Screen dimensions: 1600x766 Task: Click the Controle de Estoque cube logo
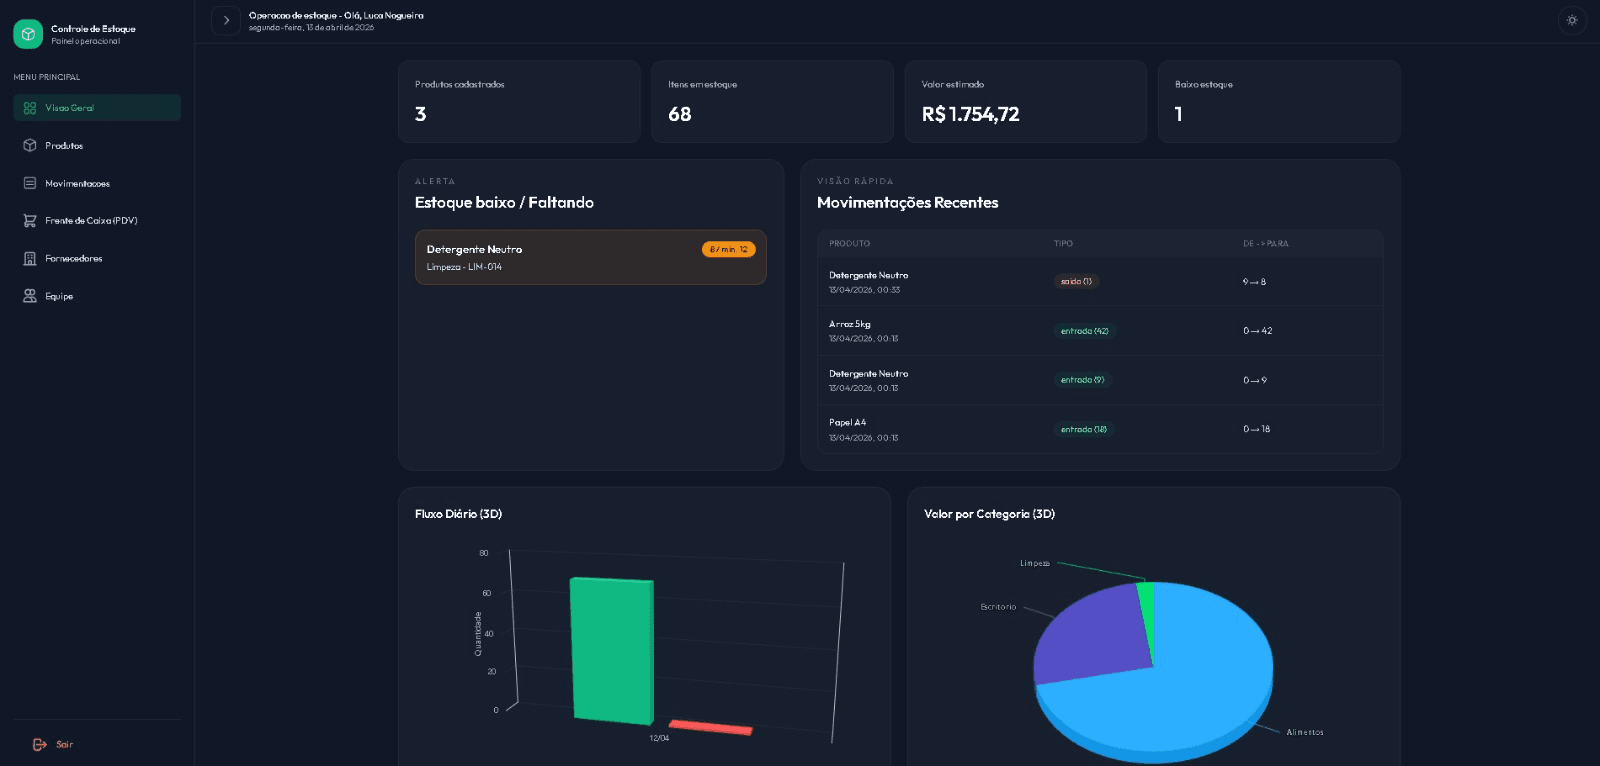tap(28, 34)
